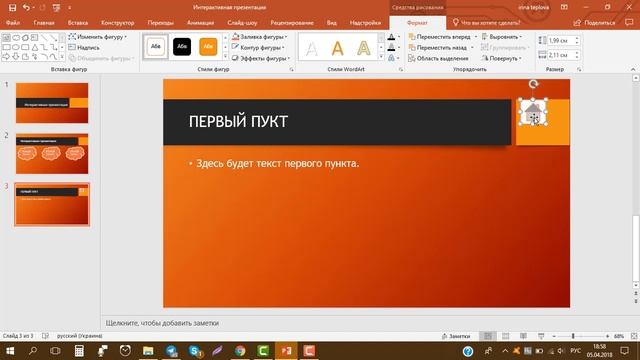
Task: Click the bullet text 'Здесь будет текст первого пункта.'
Action: point(278,163)
